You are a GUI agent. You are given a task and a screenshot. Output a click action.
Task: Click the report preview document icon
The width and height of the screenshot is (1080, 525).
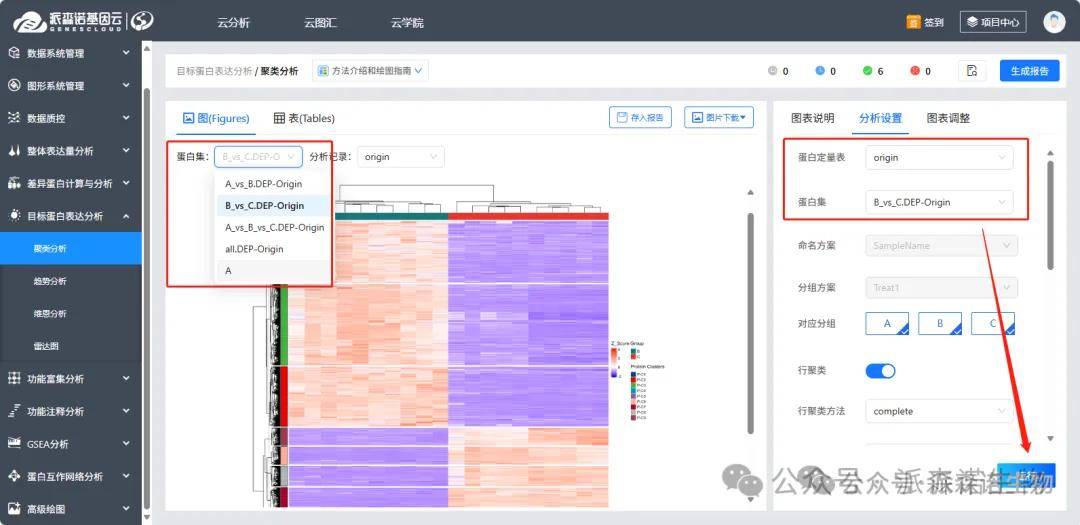click(972, 70)
